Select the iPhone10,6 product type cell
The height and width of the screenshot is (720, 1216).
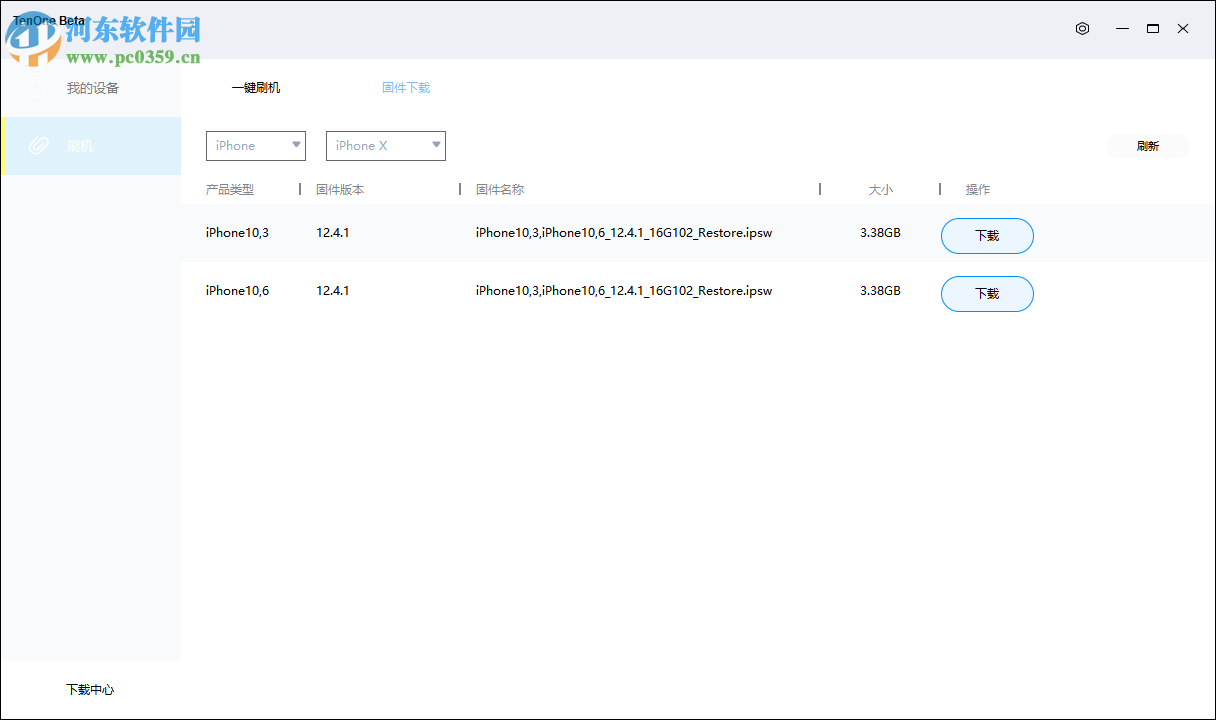pos(237,291)
